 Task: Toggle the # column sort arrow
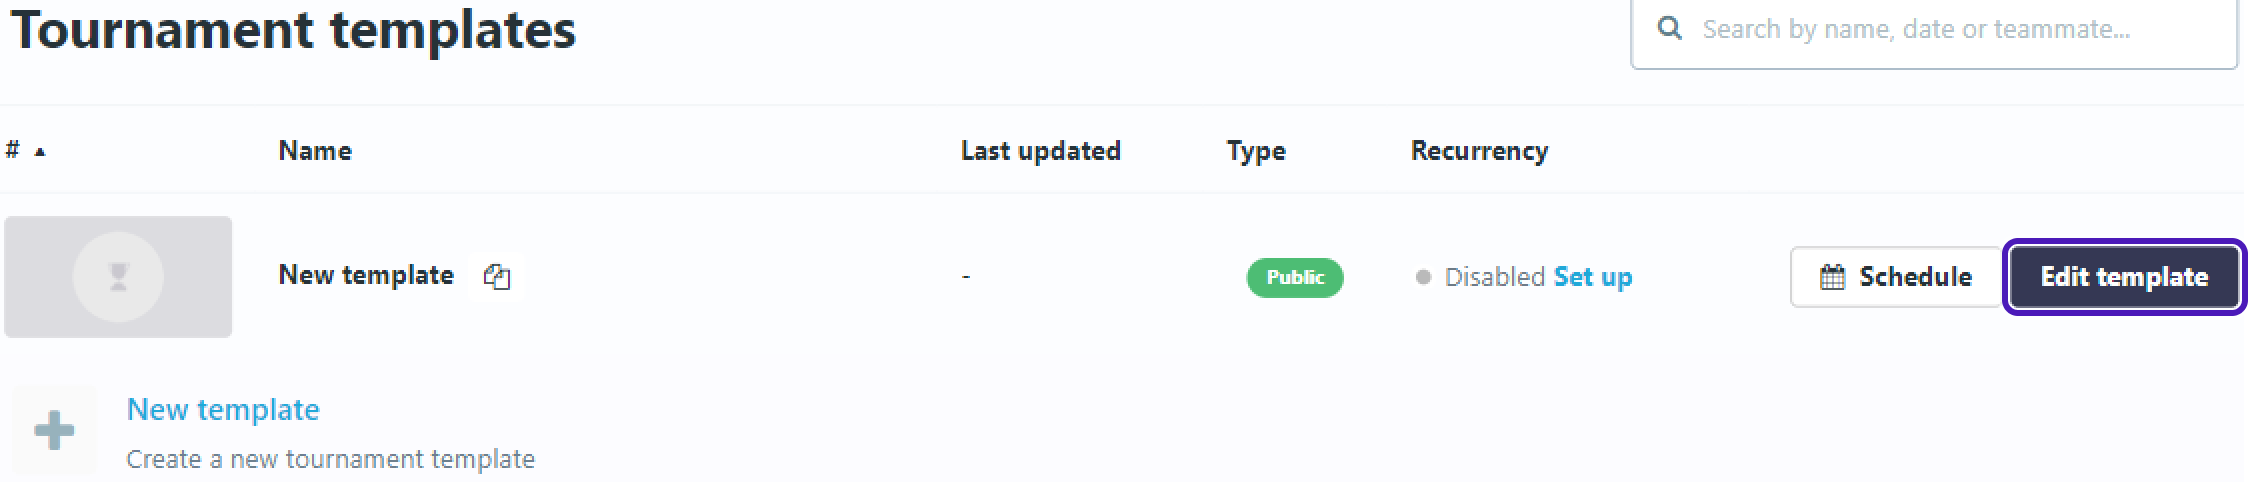(x=40, y=152)
